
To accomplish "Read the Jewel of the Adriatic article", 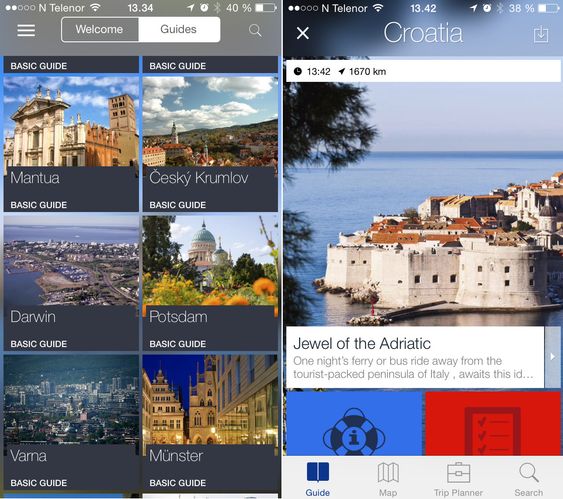I will click(415, 357).
